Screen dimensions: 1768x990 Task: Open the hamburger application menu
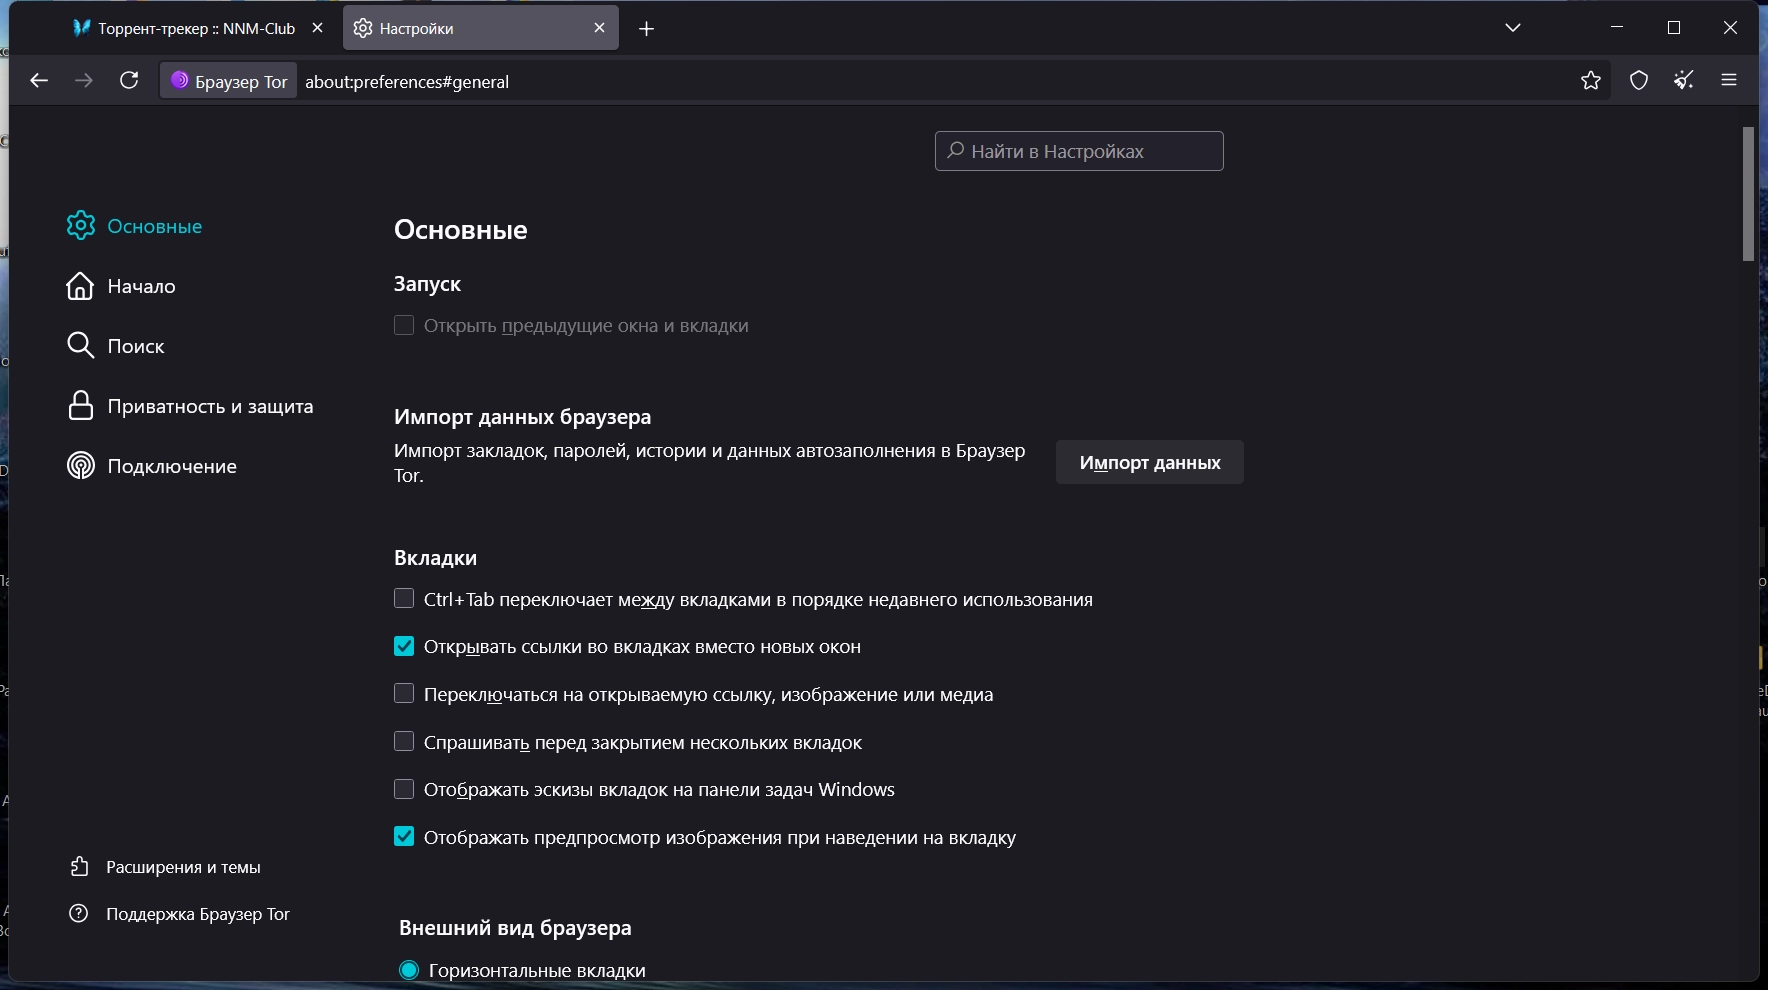[1729, 81]
